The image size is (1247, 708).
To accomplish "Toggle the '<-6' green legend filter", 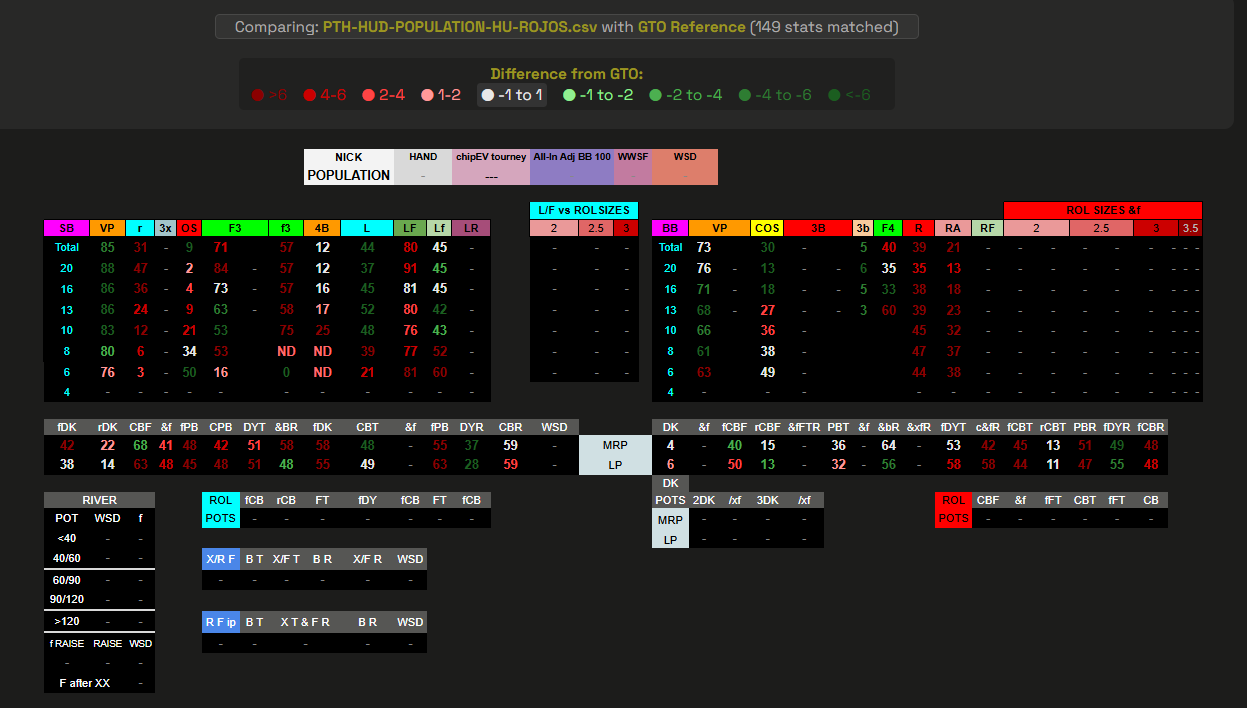I will pos(849,95).
